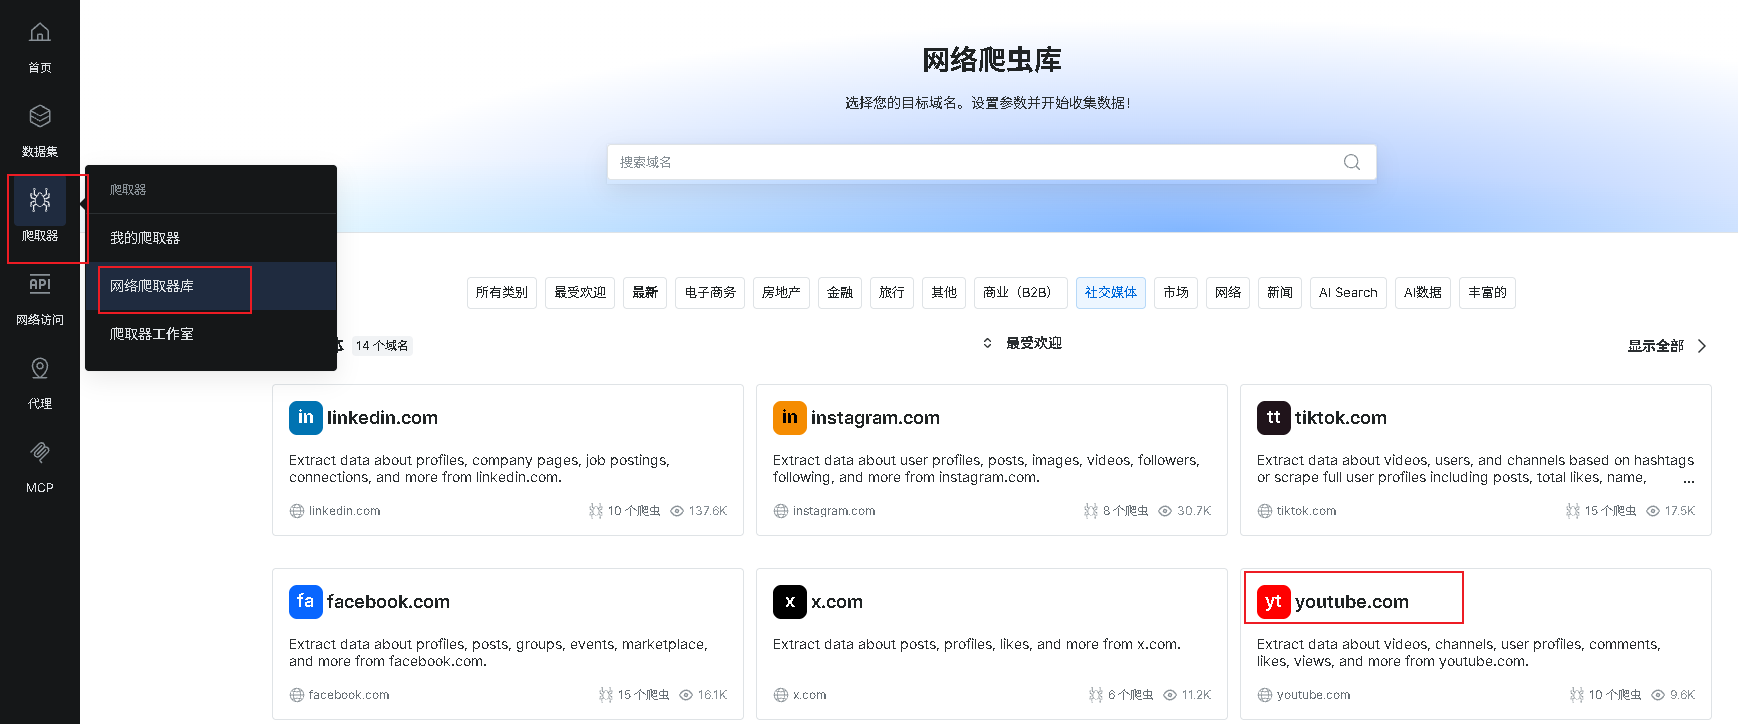The height and width of the screenshot is (724, 1738).
Task: Click the black tiktok.com tt logo icon
Action: [1274, 417]
